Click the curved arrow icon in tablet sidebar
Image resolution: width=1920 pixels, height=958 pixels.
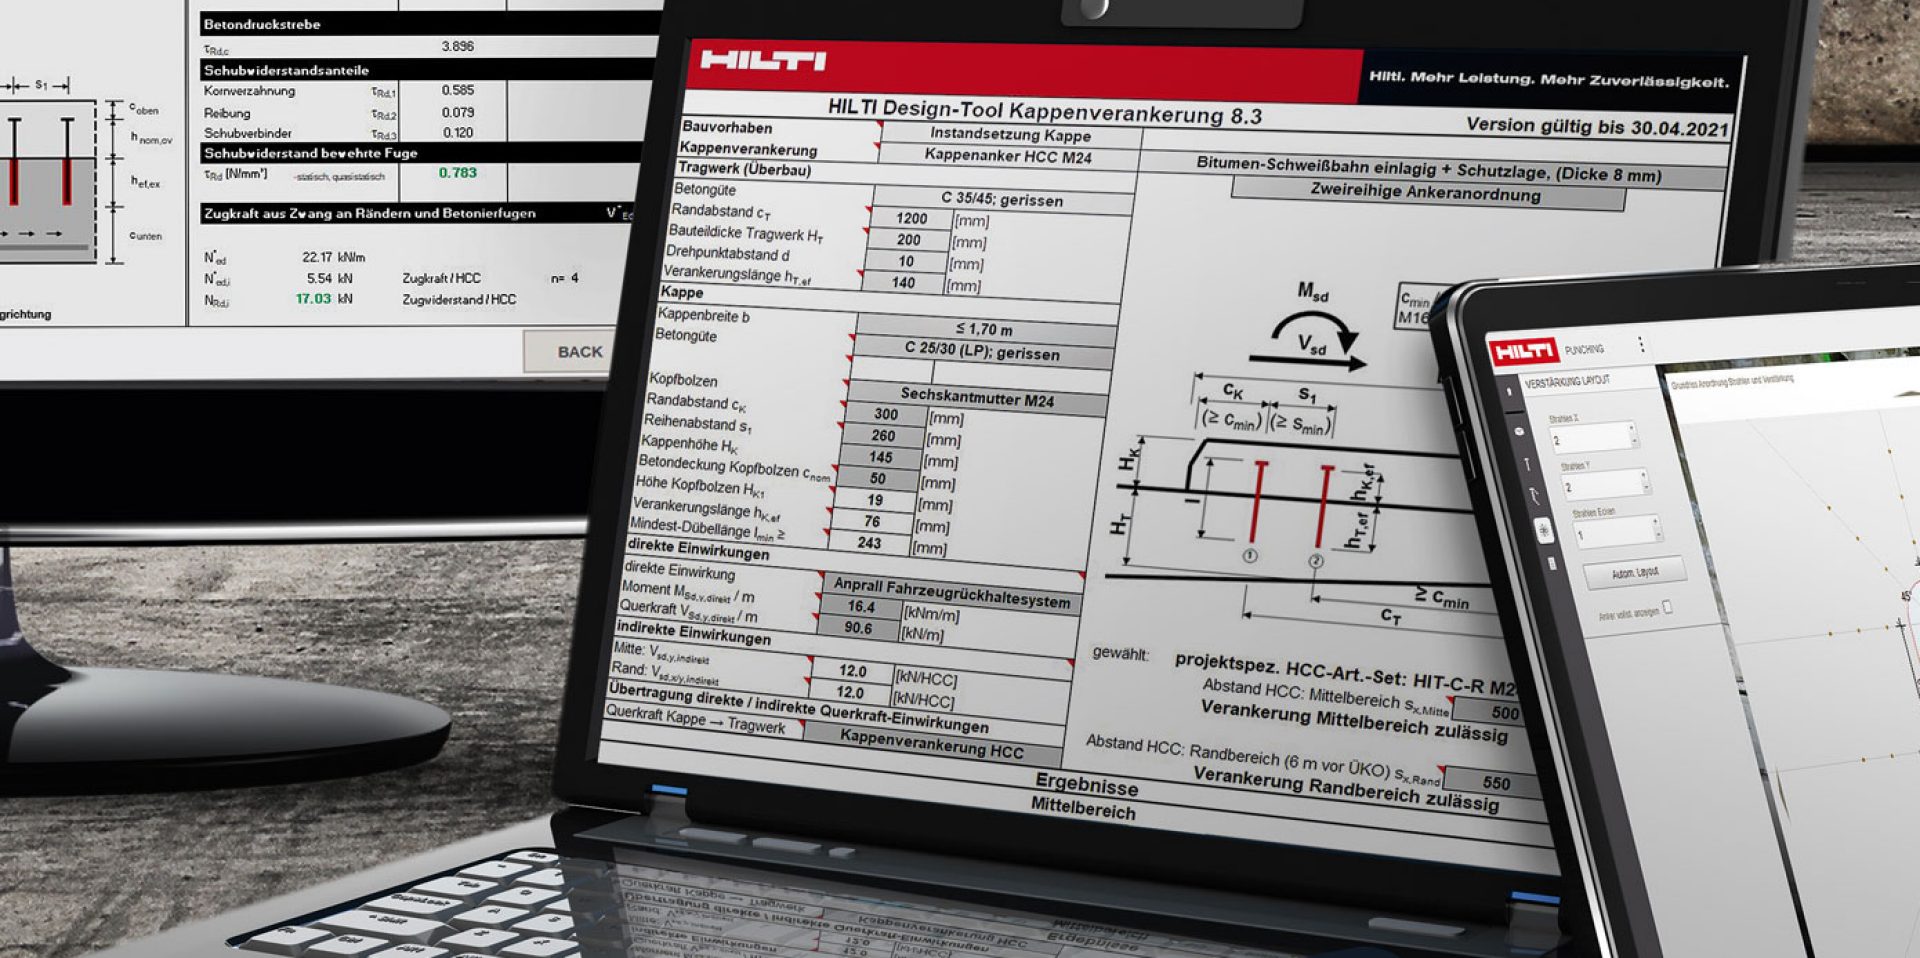(1534, 496)
